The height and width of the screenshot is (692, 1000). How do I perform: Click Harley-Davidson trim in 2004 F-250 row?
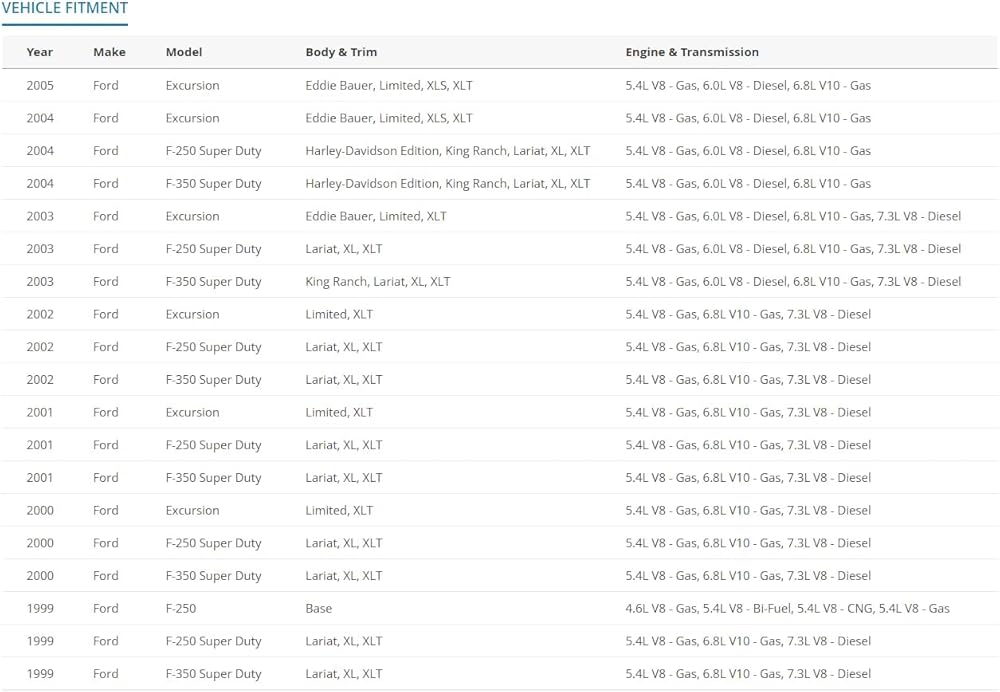pos(447,151)
